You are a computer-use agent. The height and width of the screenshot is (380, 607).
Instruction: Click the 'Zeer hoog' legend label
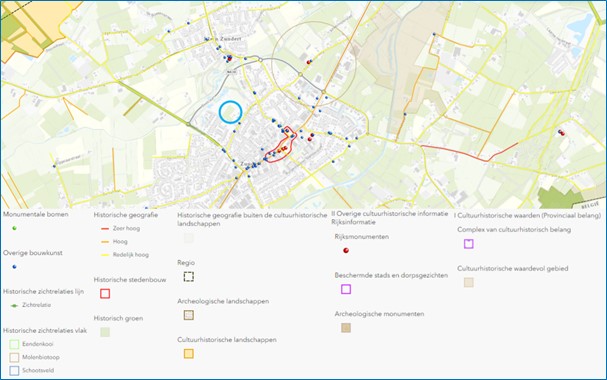(x=126, y=229)
